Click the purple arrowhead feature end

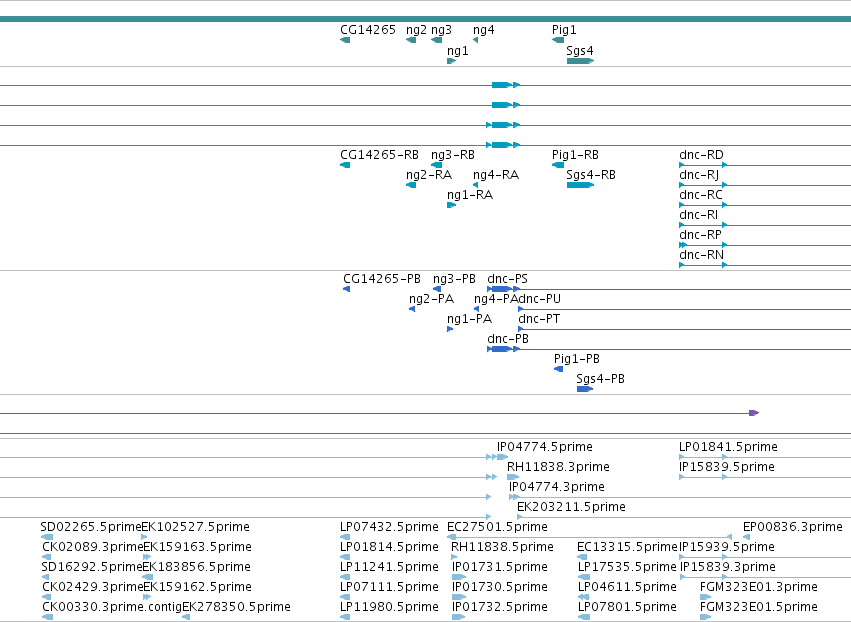click(x=754, y=413)
